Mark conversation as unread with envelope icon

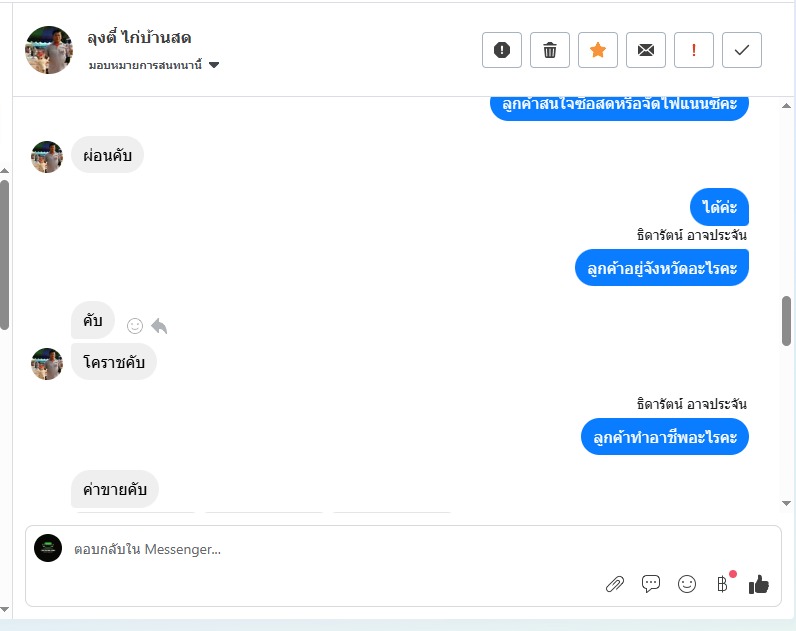(646, 50)
